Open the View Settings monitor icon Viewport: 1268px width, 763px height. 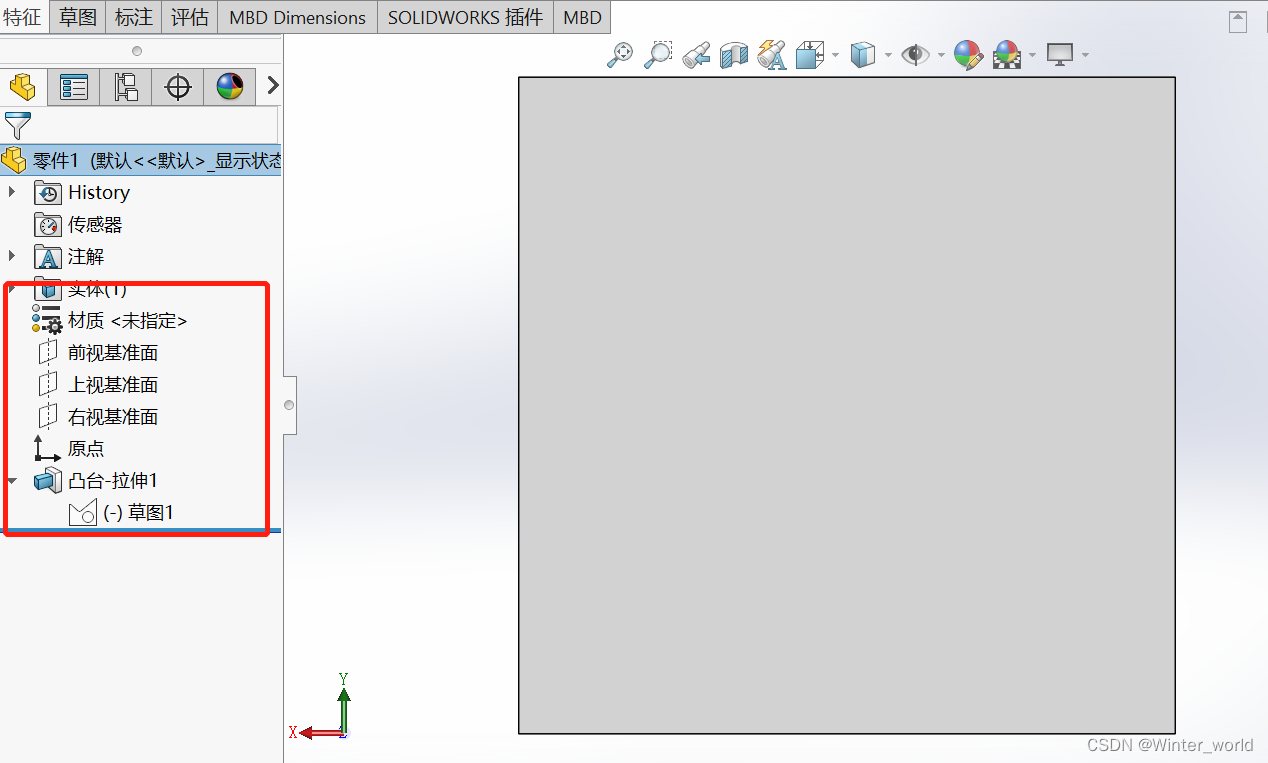coord(1060,55)
